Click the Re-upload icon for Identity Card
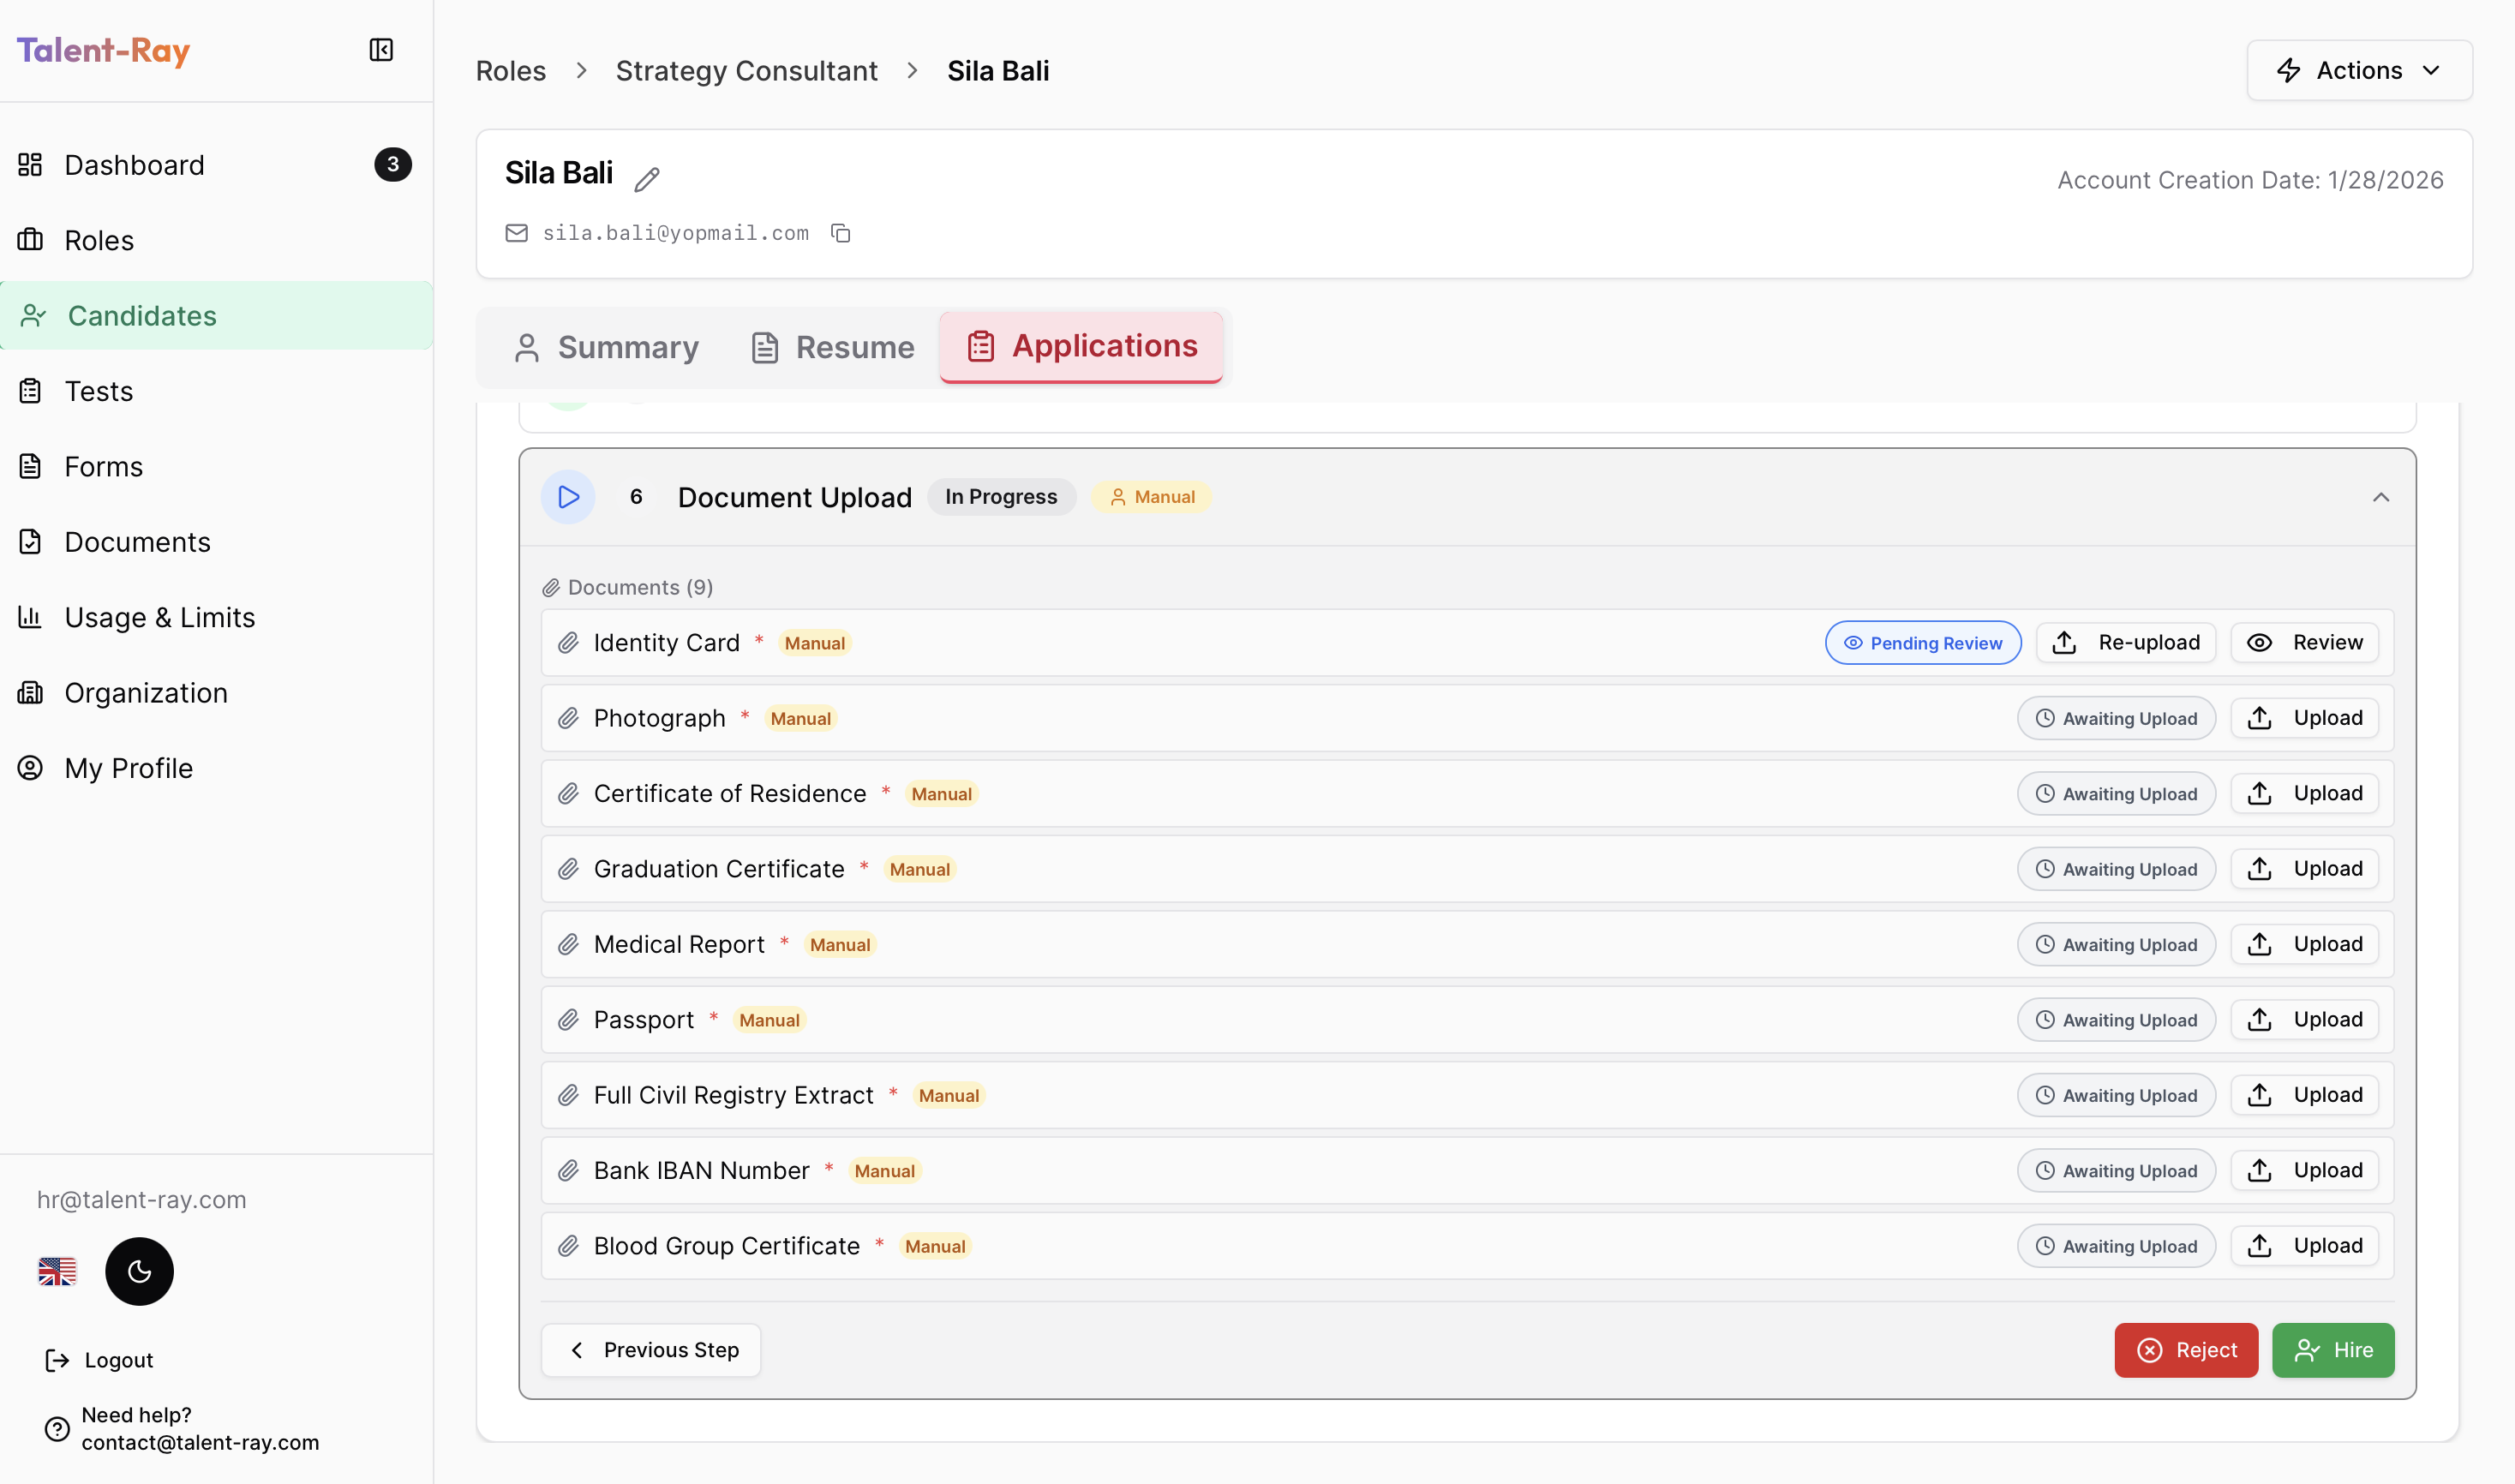The height and width of the screenshot is (1484, 2515). click(x=2065, y=642)
